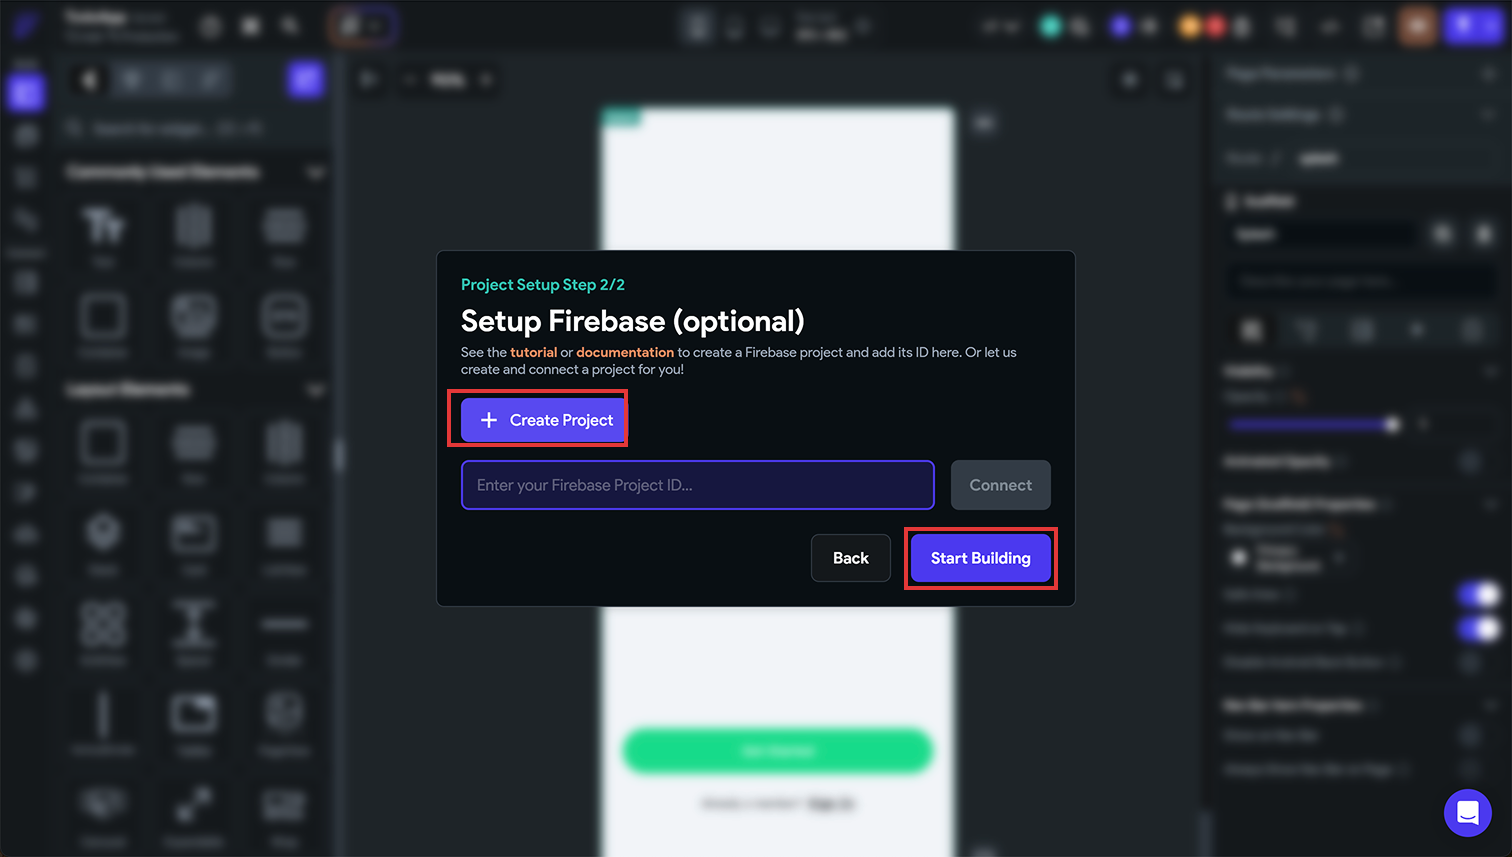Click the Opacity slider handle
This screenshot has height=857, width=1512.
click(1392, 424)
